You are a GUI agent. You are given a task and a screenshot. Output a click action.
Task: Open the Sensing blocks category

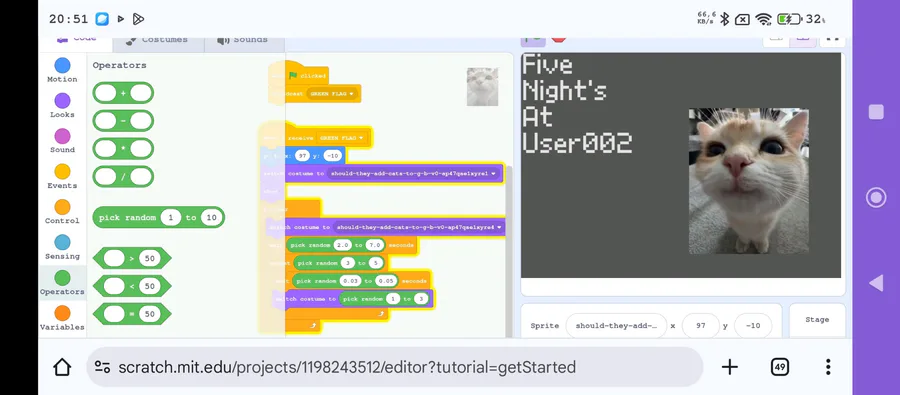coord(62,247)
